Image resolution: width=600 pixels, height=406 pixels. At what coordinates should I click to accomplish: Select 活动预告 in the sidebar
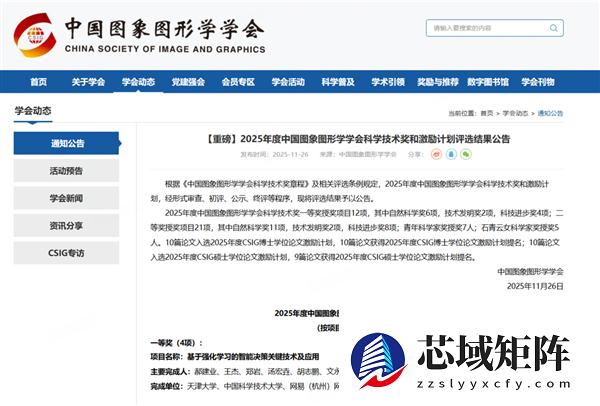pyautogui.click(x=66, y=171)
